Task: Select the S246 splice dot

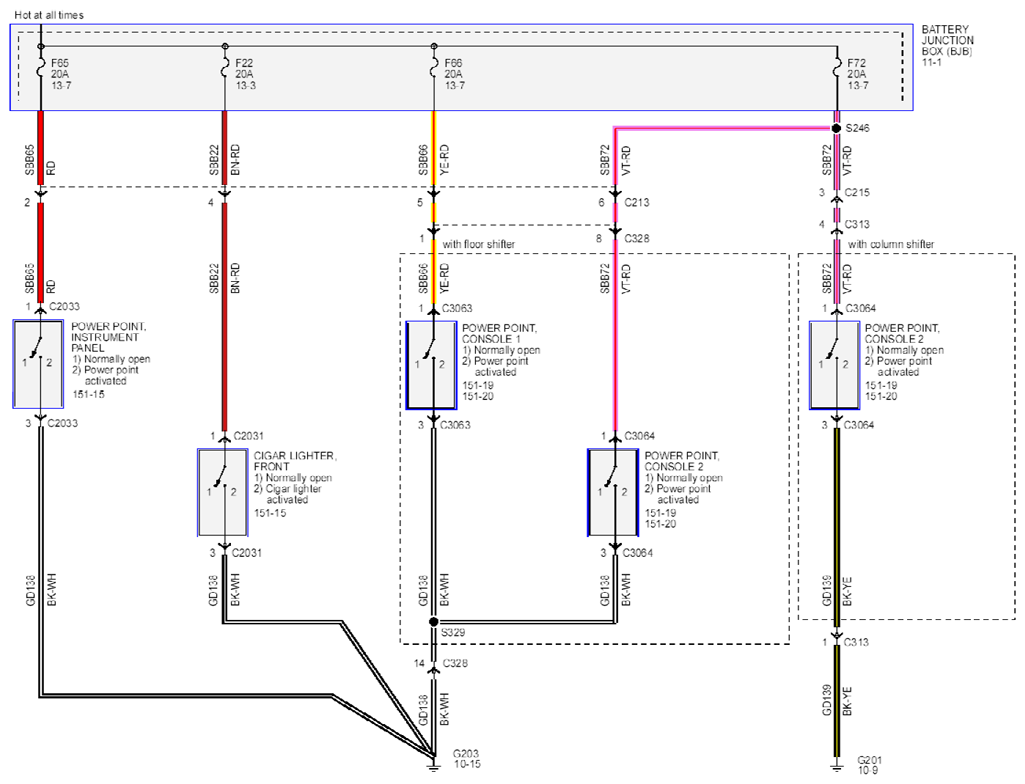Action: click(836, 128)
